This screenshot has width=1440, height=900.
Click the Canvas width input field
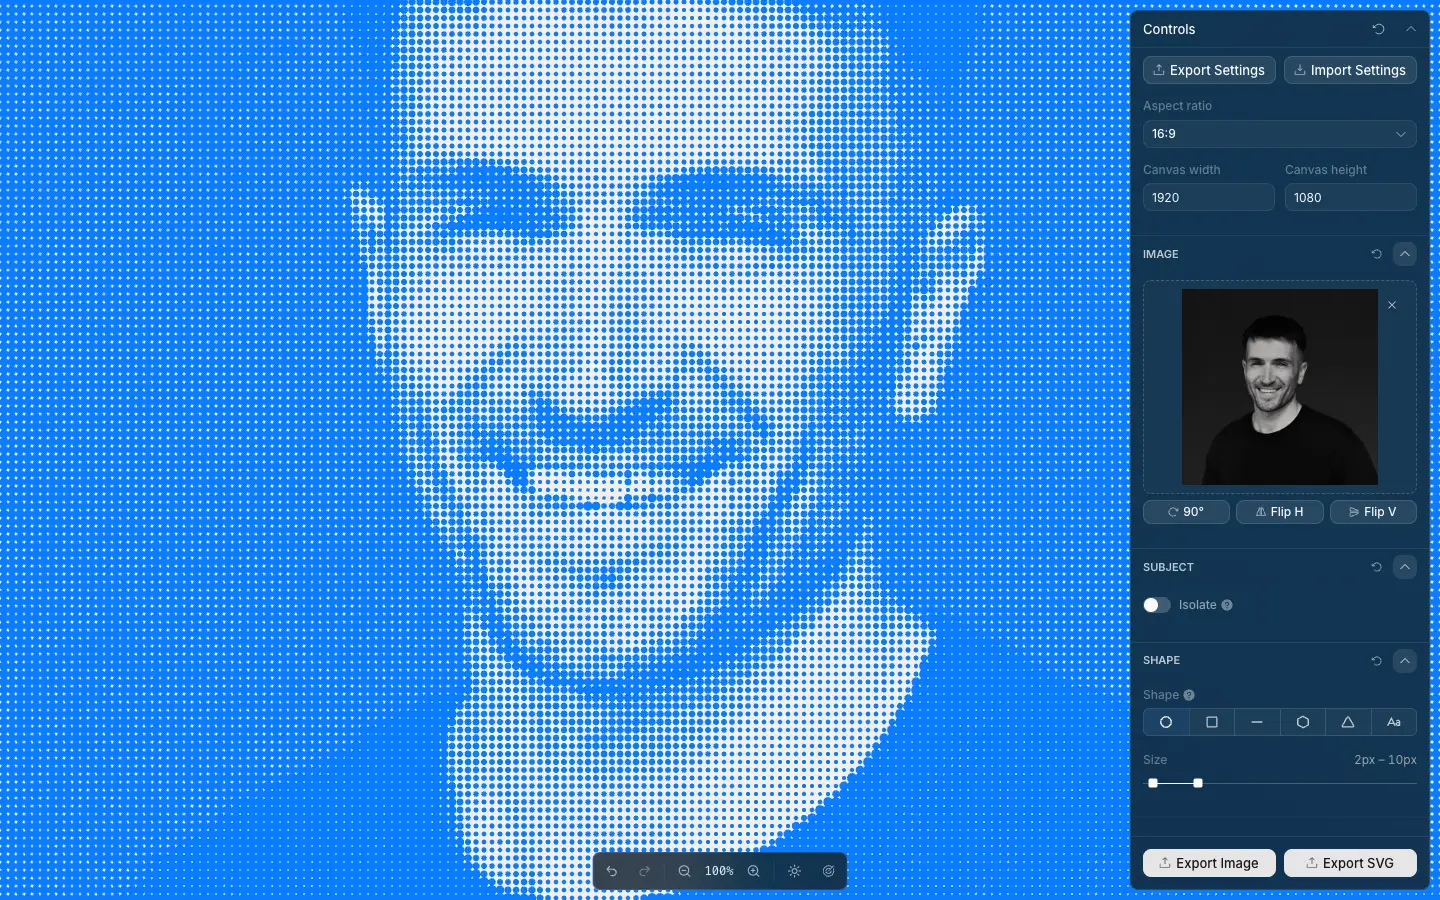point(1209,197)
